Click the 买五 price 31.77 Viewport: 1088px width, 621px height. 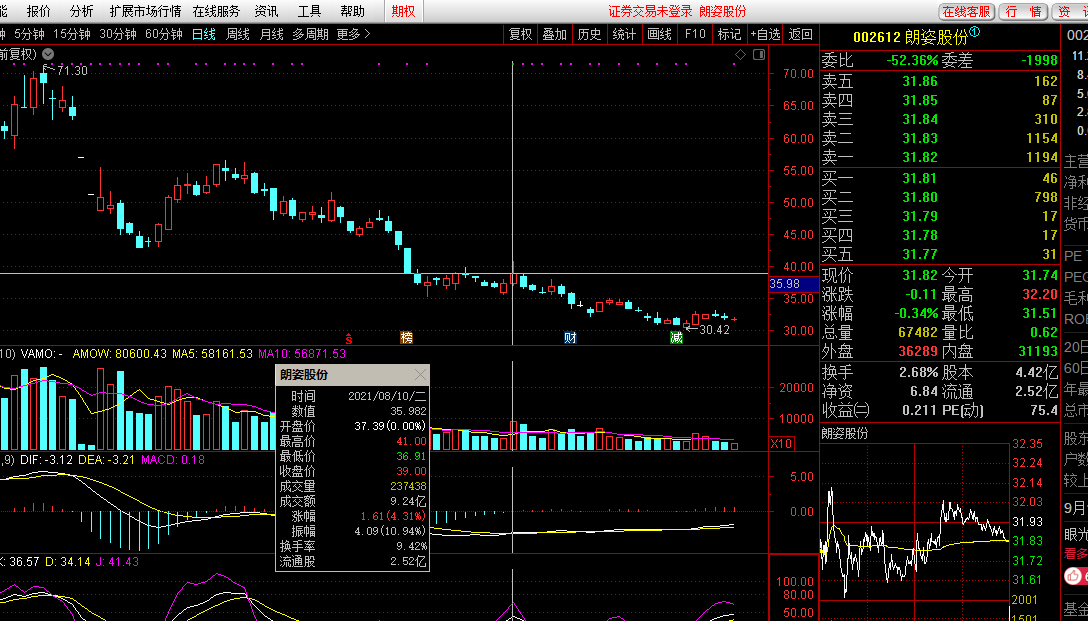click(x=920, y=255)
